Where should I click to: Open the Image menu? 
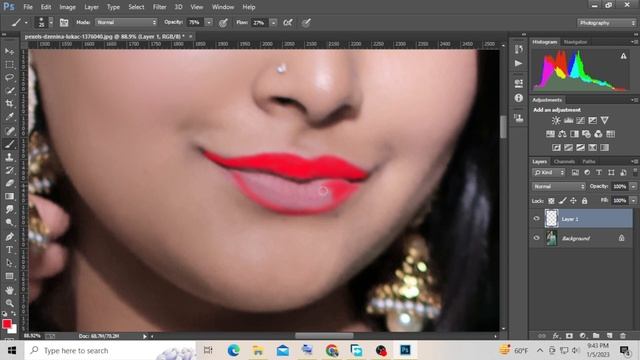[x=67, y=7]
